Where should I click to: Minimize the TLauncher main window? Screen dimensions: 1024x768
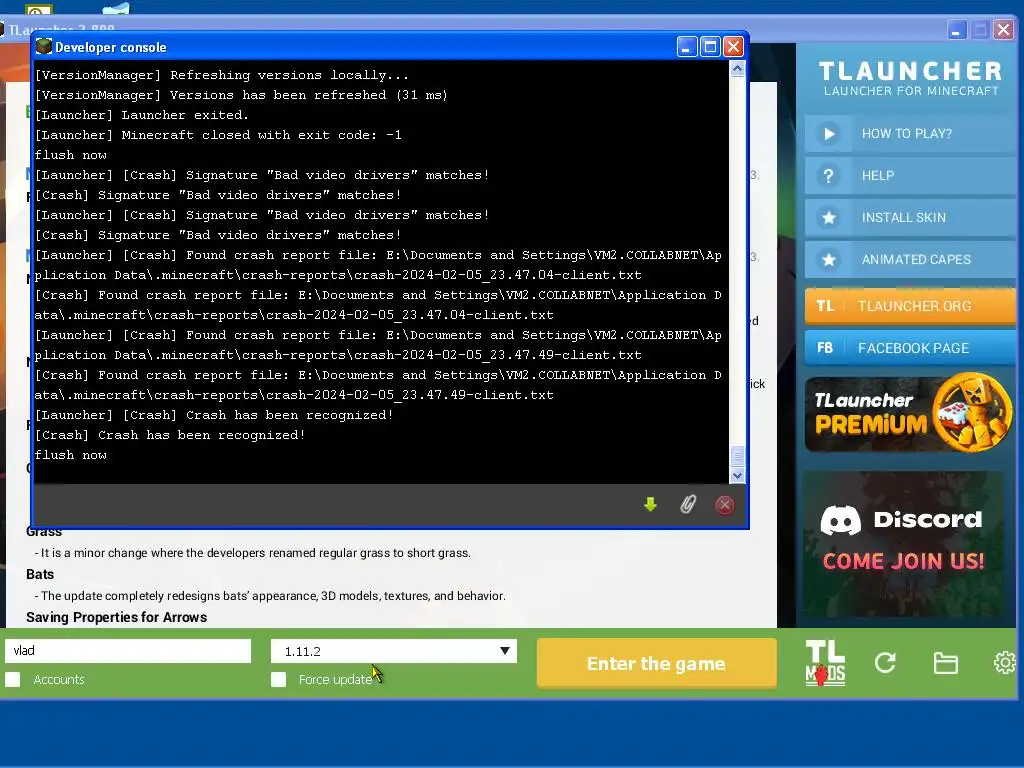957,30
